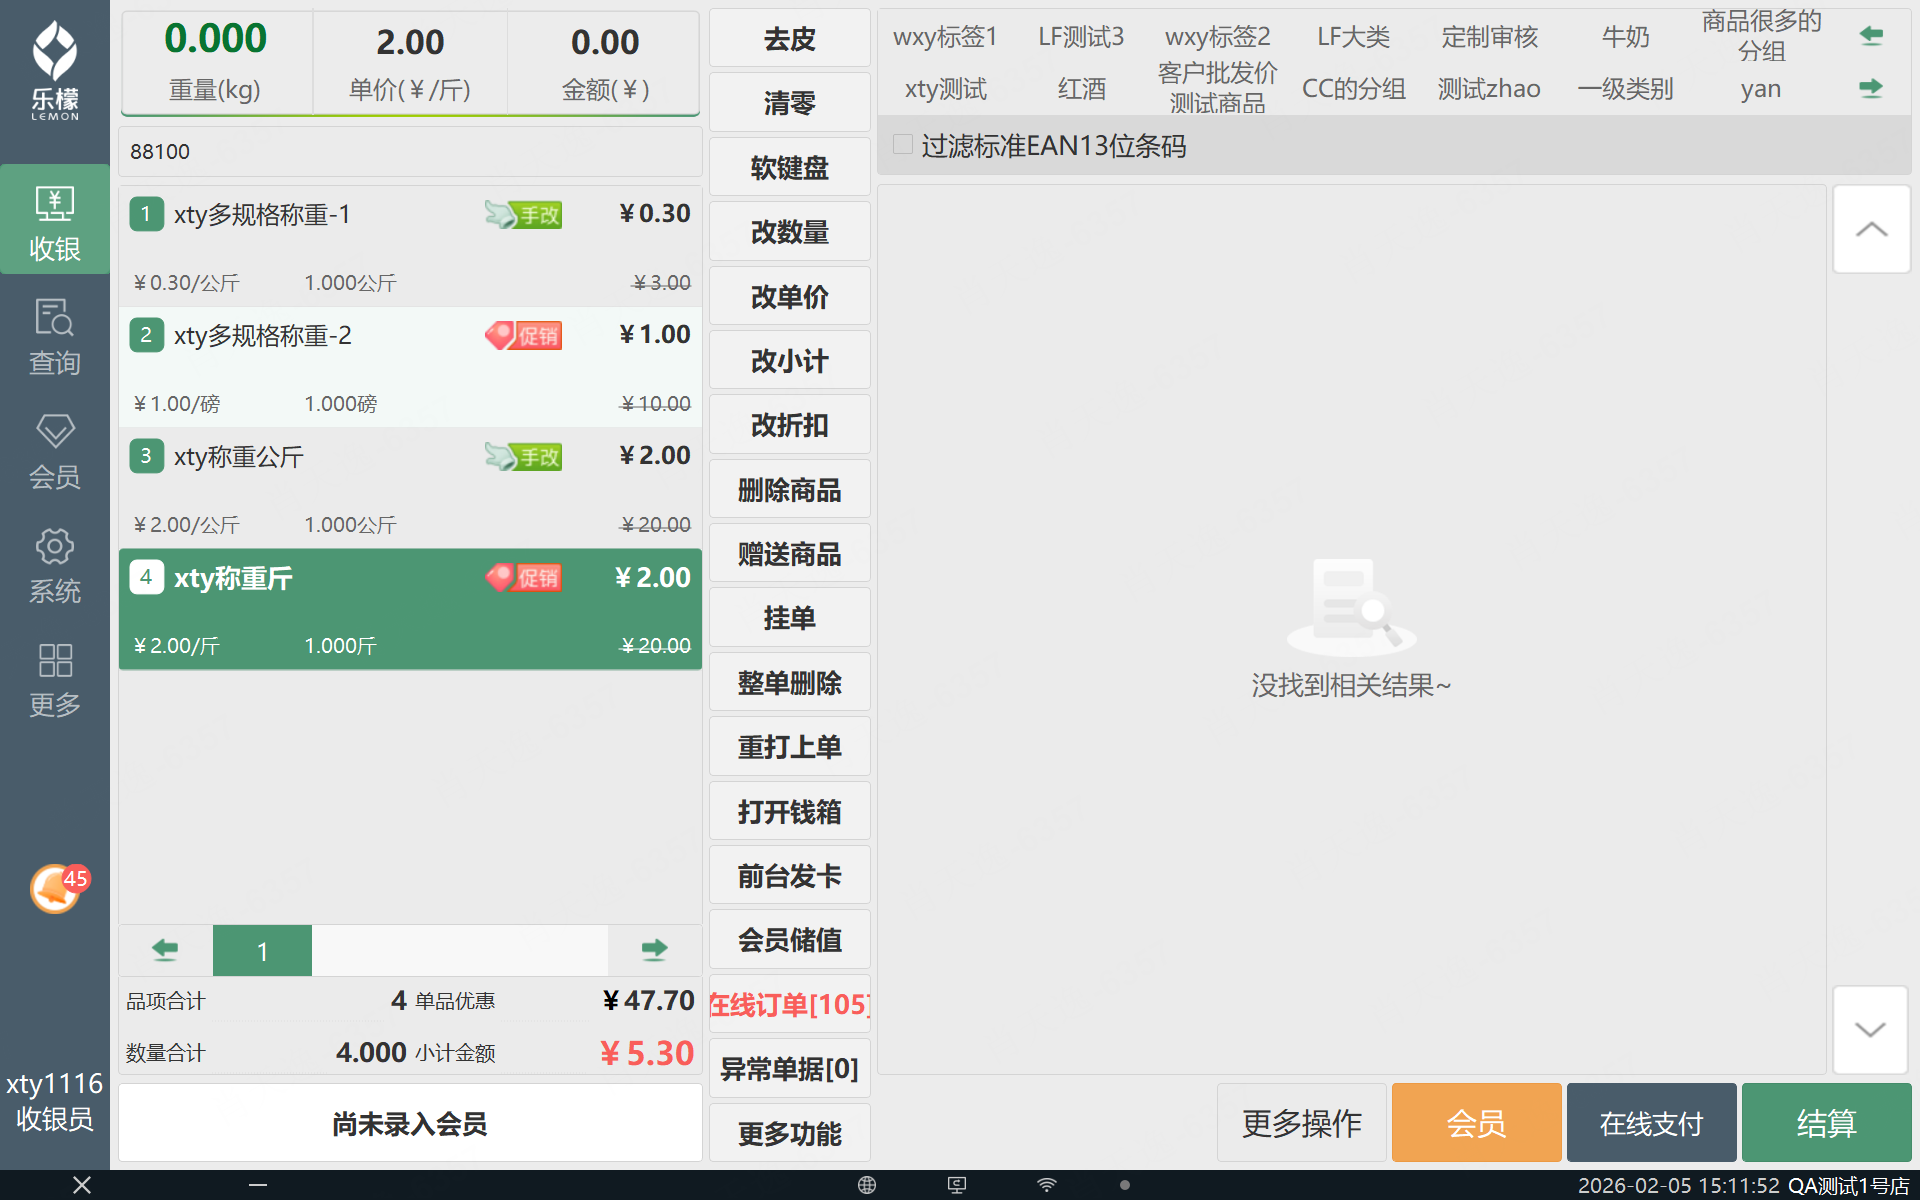Viewport: 1920px width, 1200px height.
Task: Click cart list next page arrow
Action: click(654, 949)
